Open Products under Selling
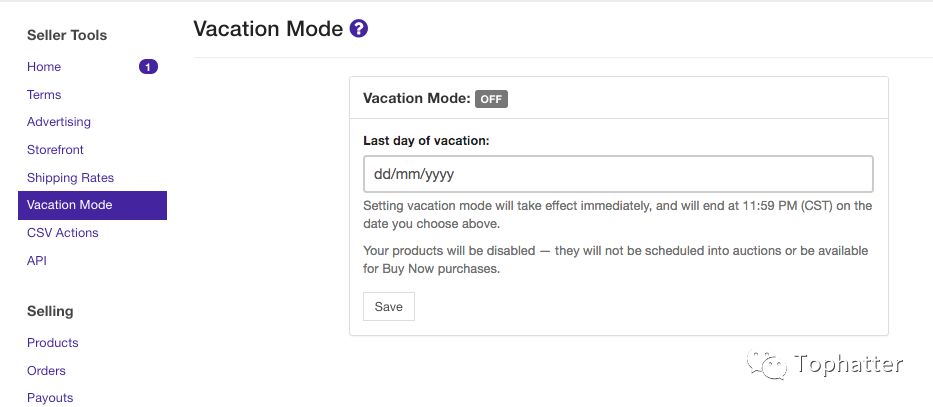The width and height of the screenshot is (933, 407). pyautogui.click(x=53, y=343)
